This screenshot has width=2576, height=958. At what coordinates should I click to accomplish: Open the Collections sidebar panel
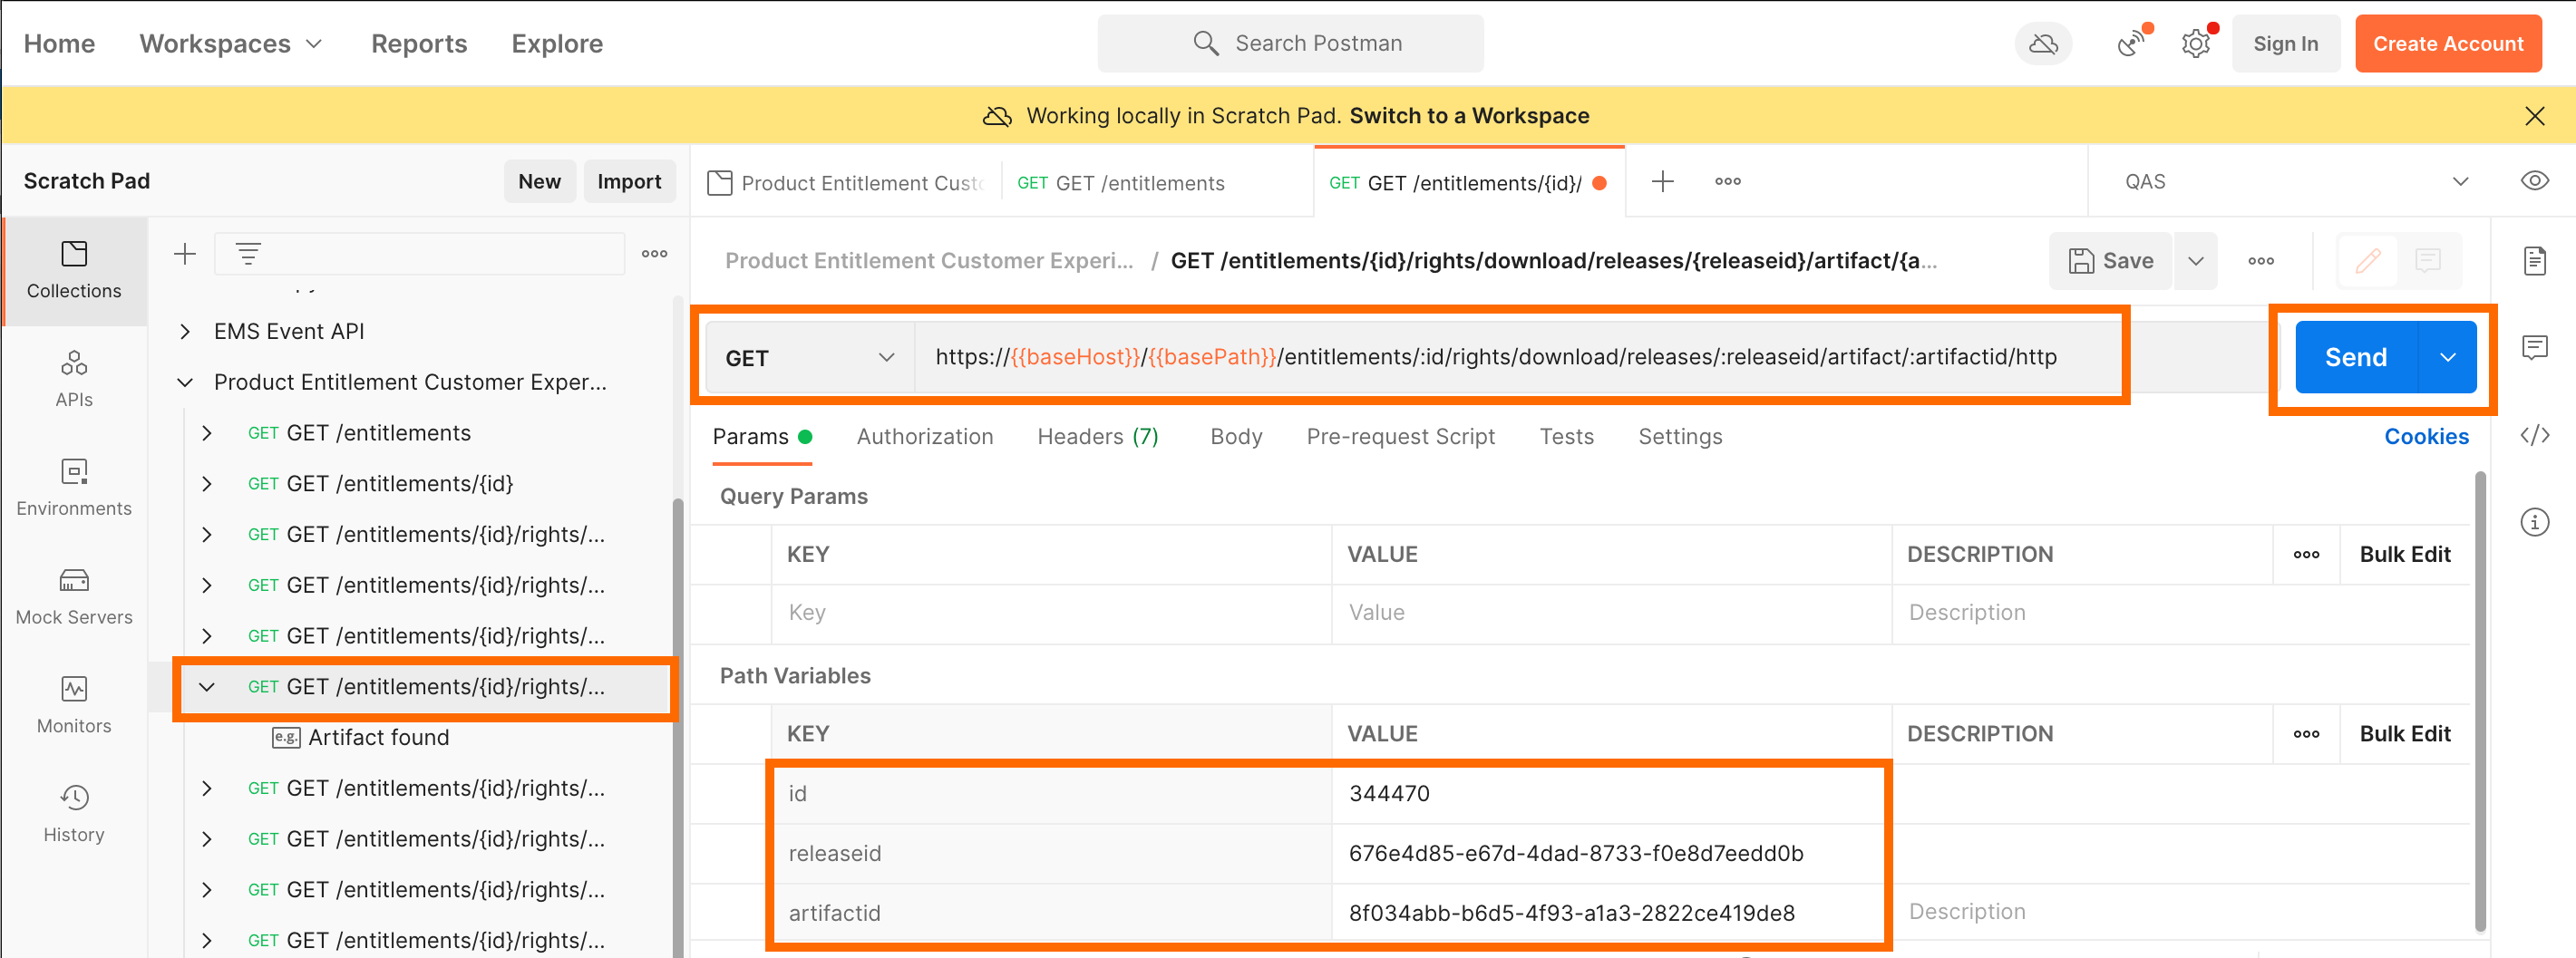click(x=74, y=270)
